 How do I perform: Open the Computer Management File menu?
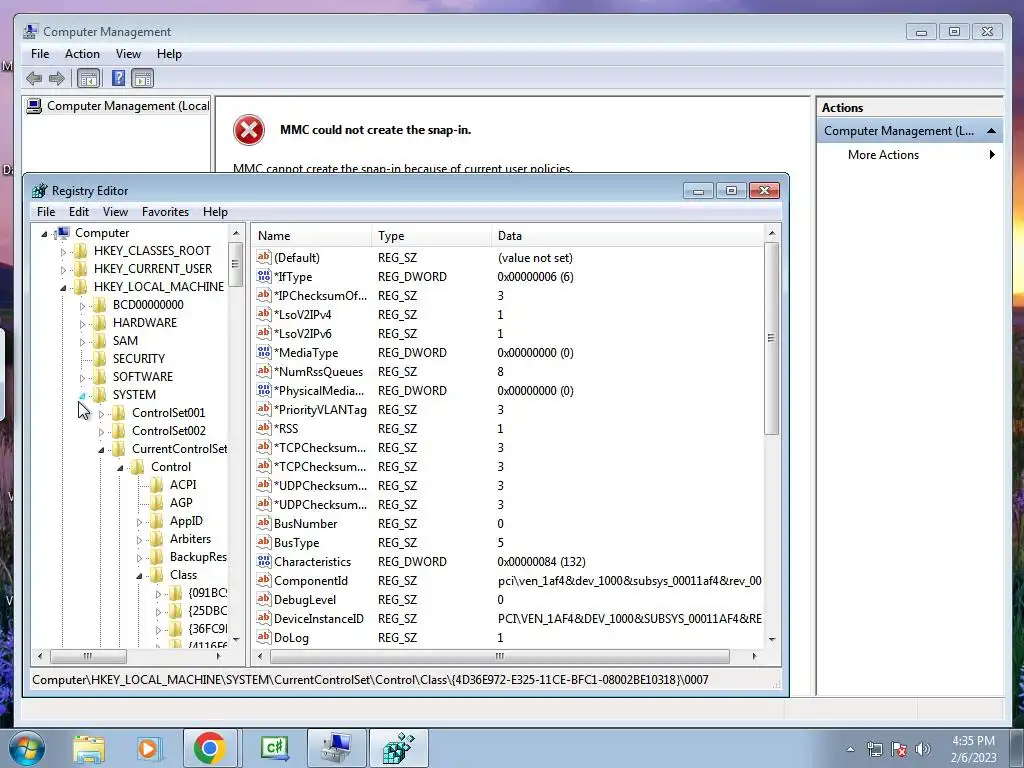click(40, 54)
